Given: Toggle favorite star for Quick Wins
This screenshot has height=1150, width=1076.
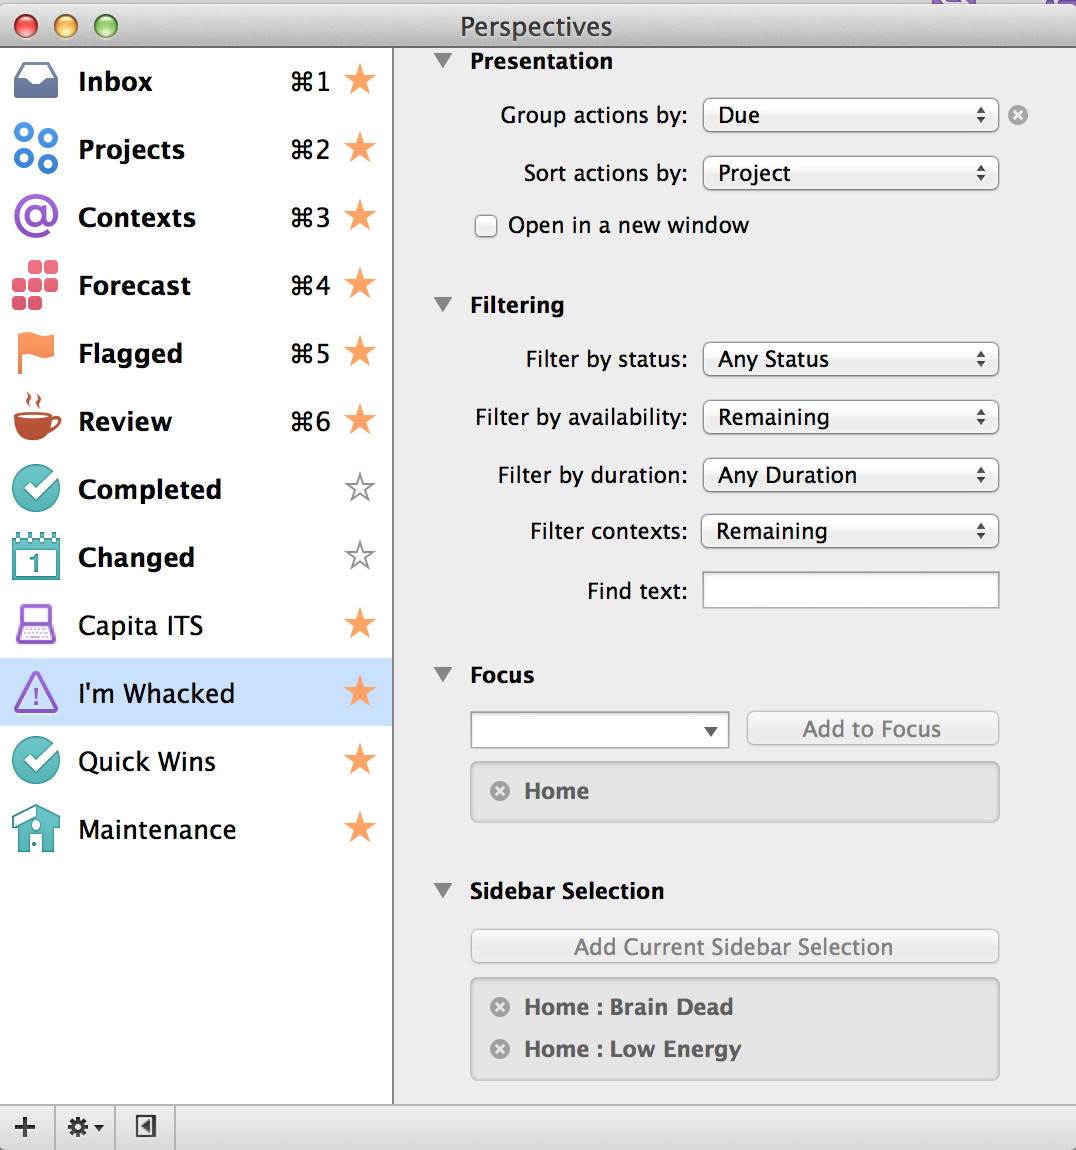Looking at the screenshot, I should (x=360, y=761).
